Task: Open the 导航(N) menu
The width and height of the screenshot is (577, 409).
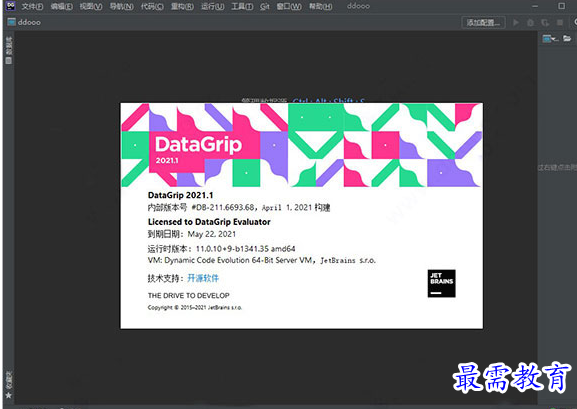Action: 121,7
